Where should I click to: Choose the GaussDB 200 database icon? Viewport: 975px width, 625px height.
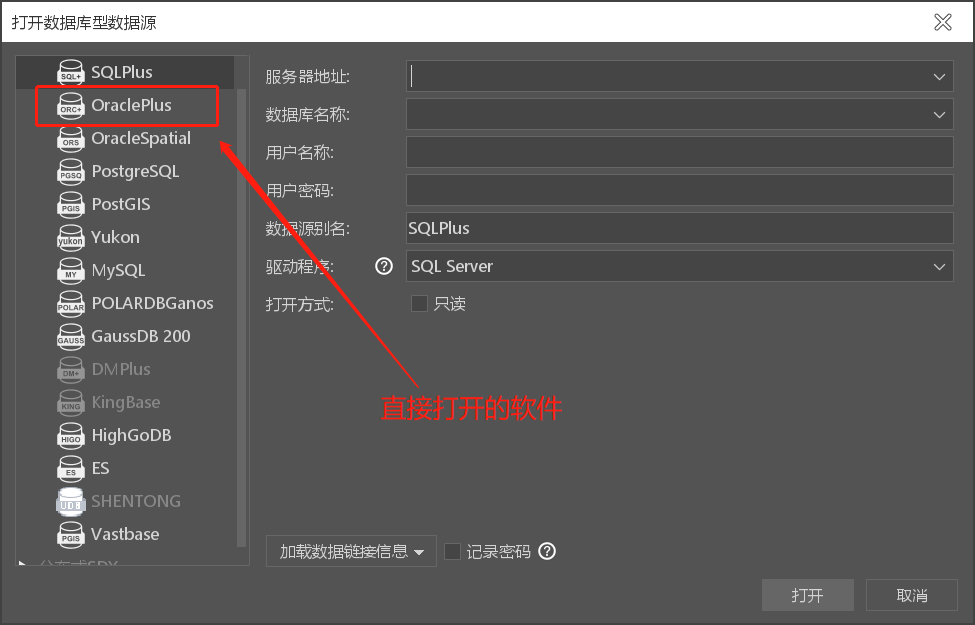pos(70,336)
